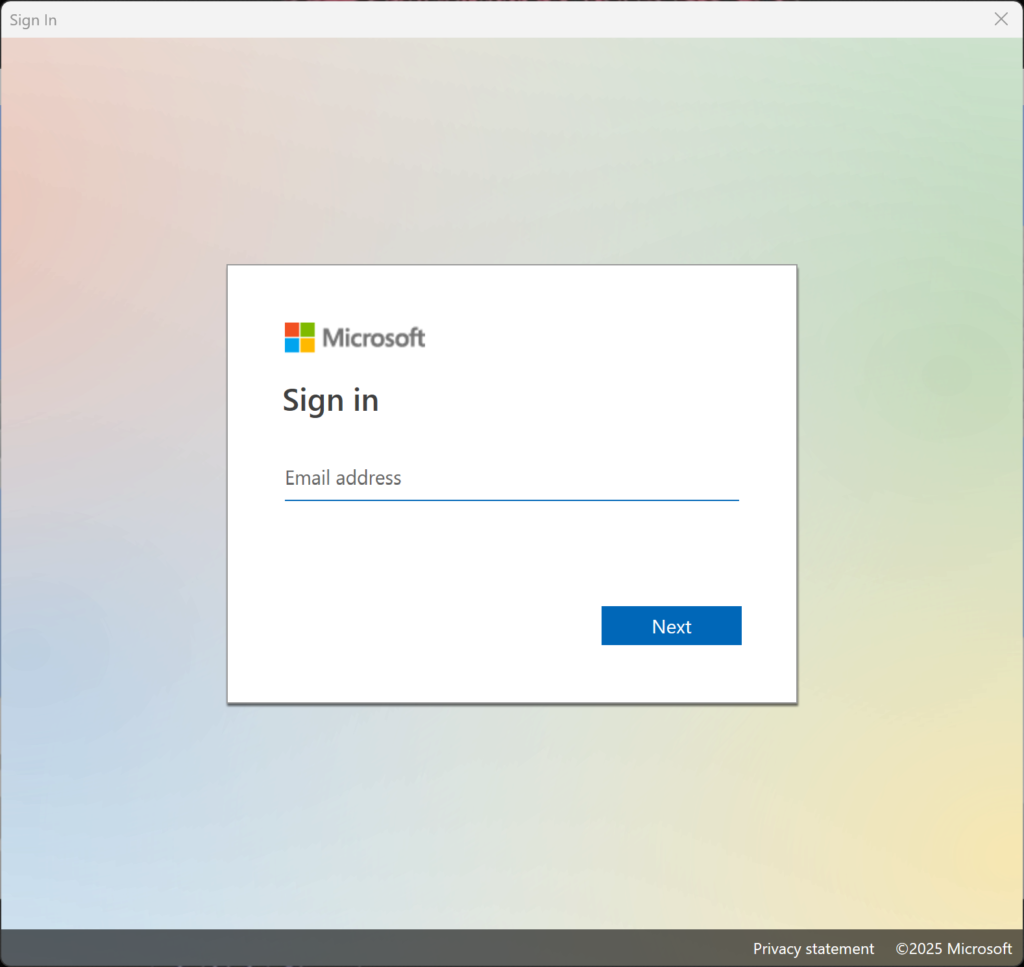
Task: Click the blue square of Microsoft logo
Action: [x=292, y=345]
